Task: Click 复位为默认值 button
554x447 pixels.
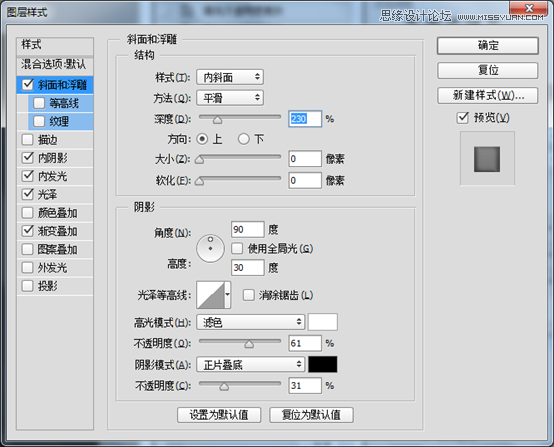Action: click(x=311, y=415)
